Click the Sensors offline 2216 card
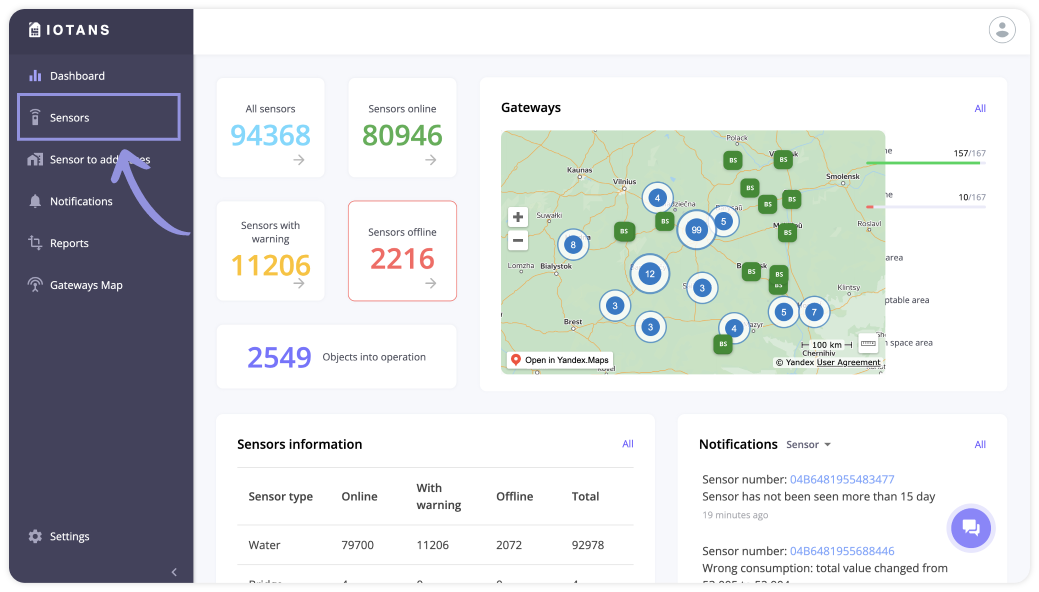 [402, 251]
